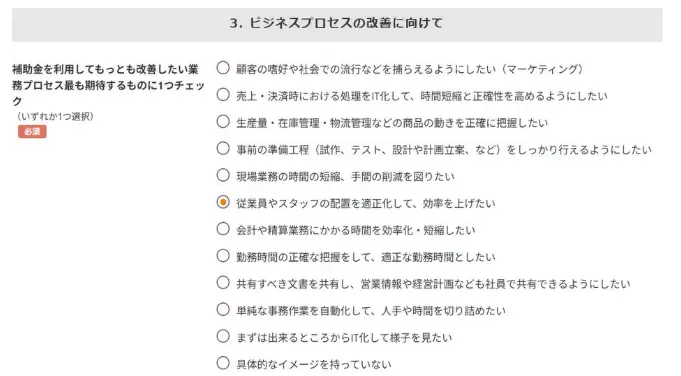Select 生産量・在庫管理・物流管理 radio option
The width and height of the screenshot is (681, 376).
223,122
